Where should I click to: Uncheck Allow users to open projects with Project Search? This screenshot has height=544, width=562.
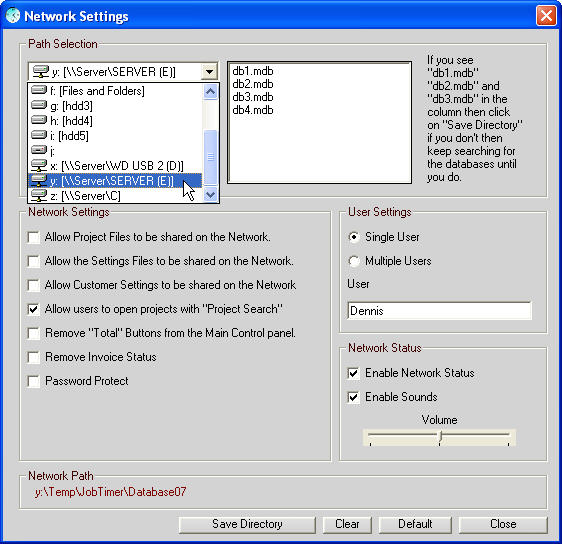34,309
